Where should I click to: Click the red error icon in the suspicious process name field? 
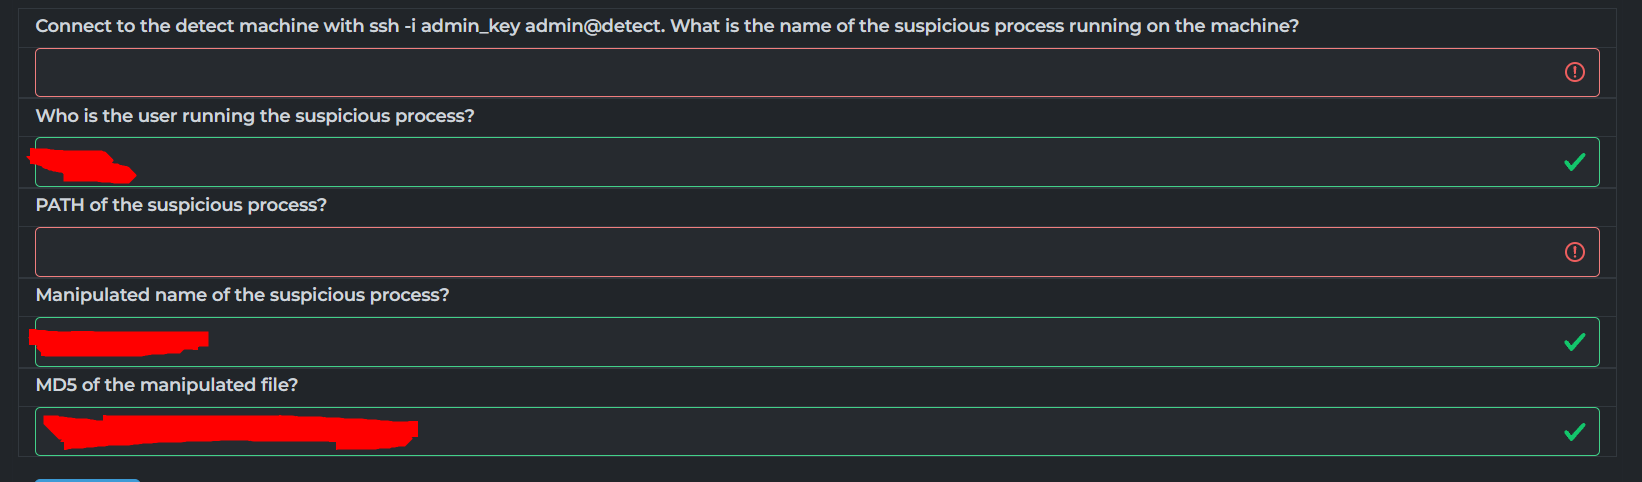coord(1574,72)
